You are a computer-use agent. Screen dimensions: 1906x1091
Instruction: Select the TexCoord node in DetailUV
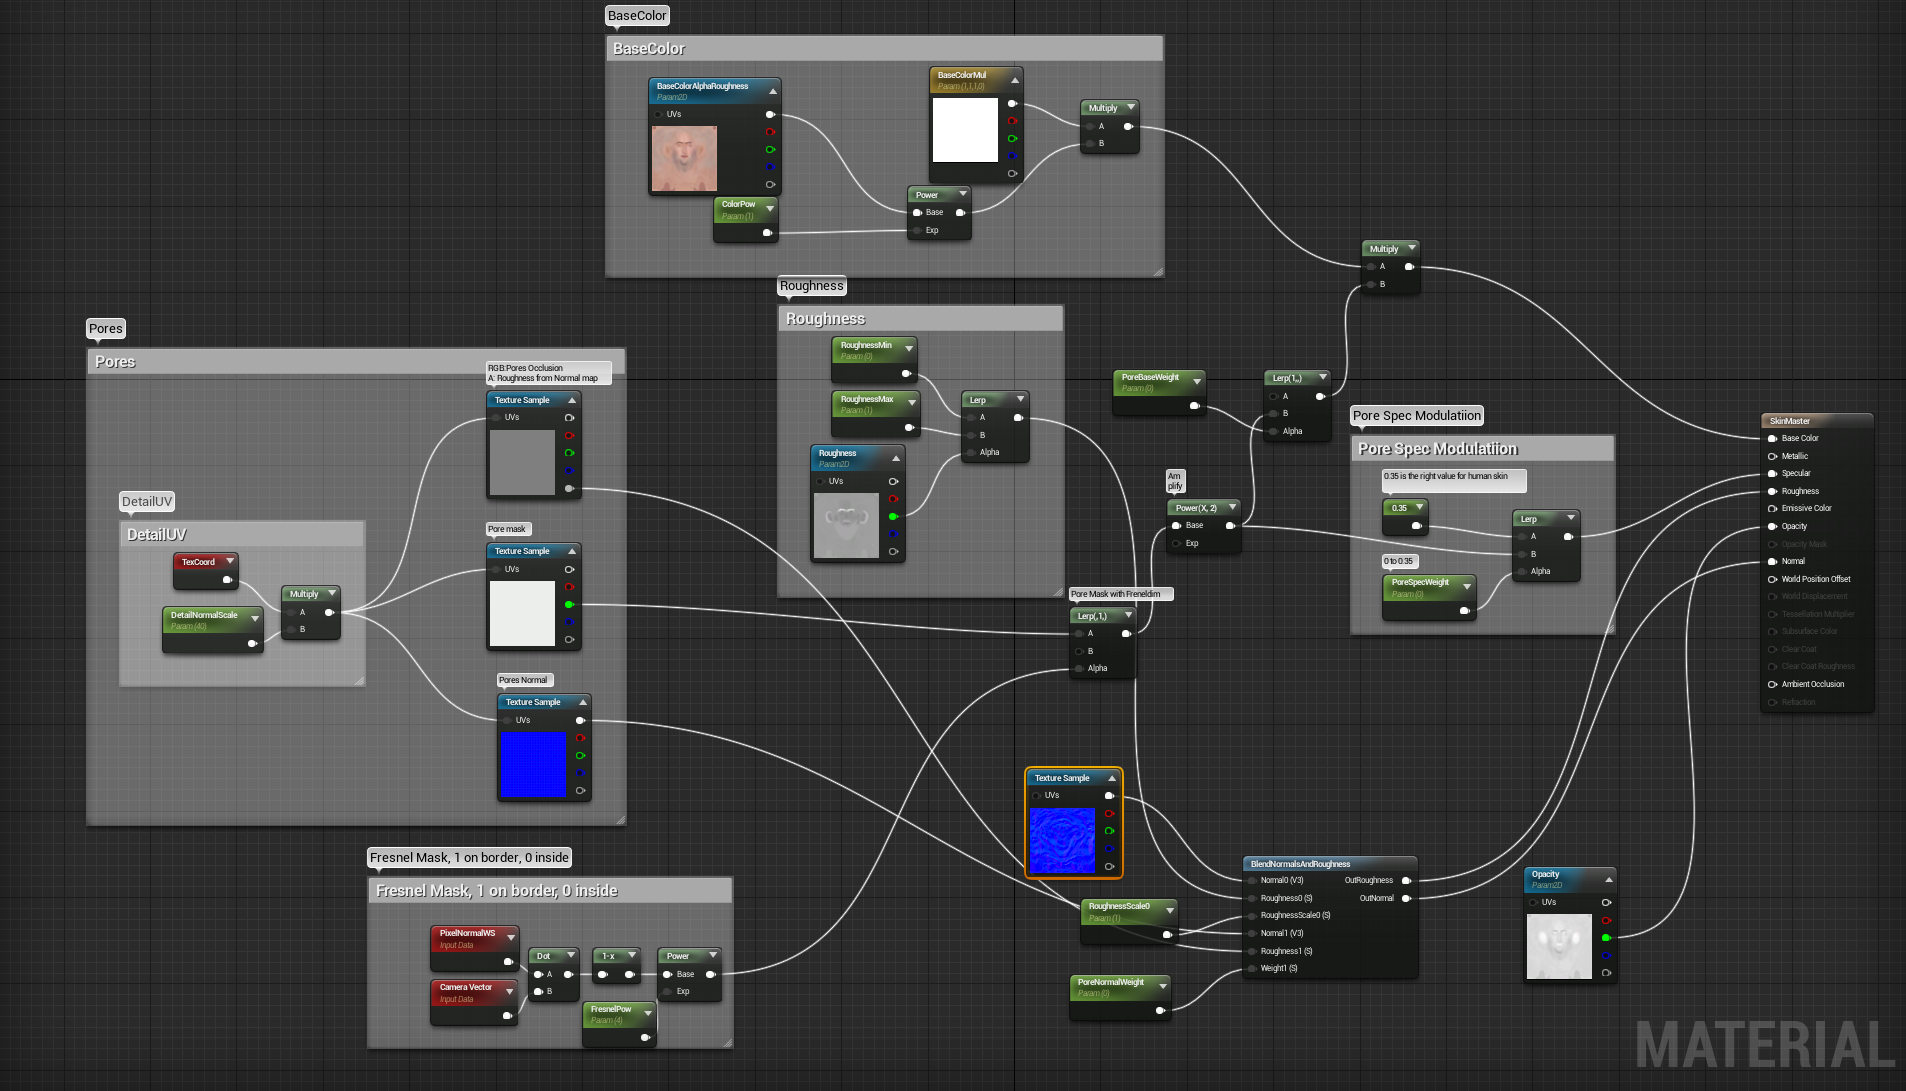tap(205, 571)
